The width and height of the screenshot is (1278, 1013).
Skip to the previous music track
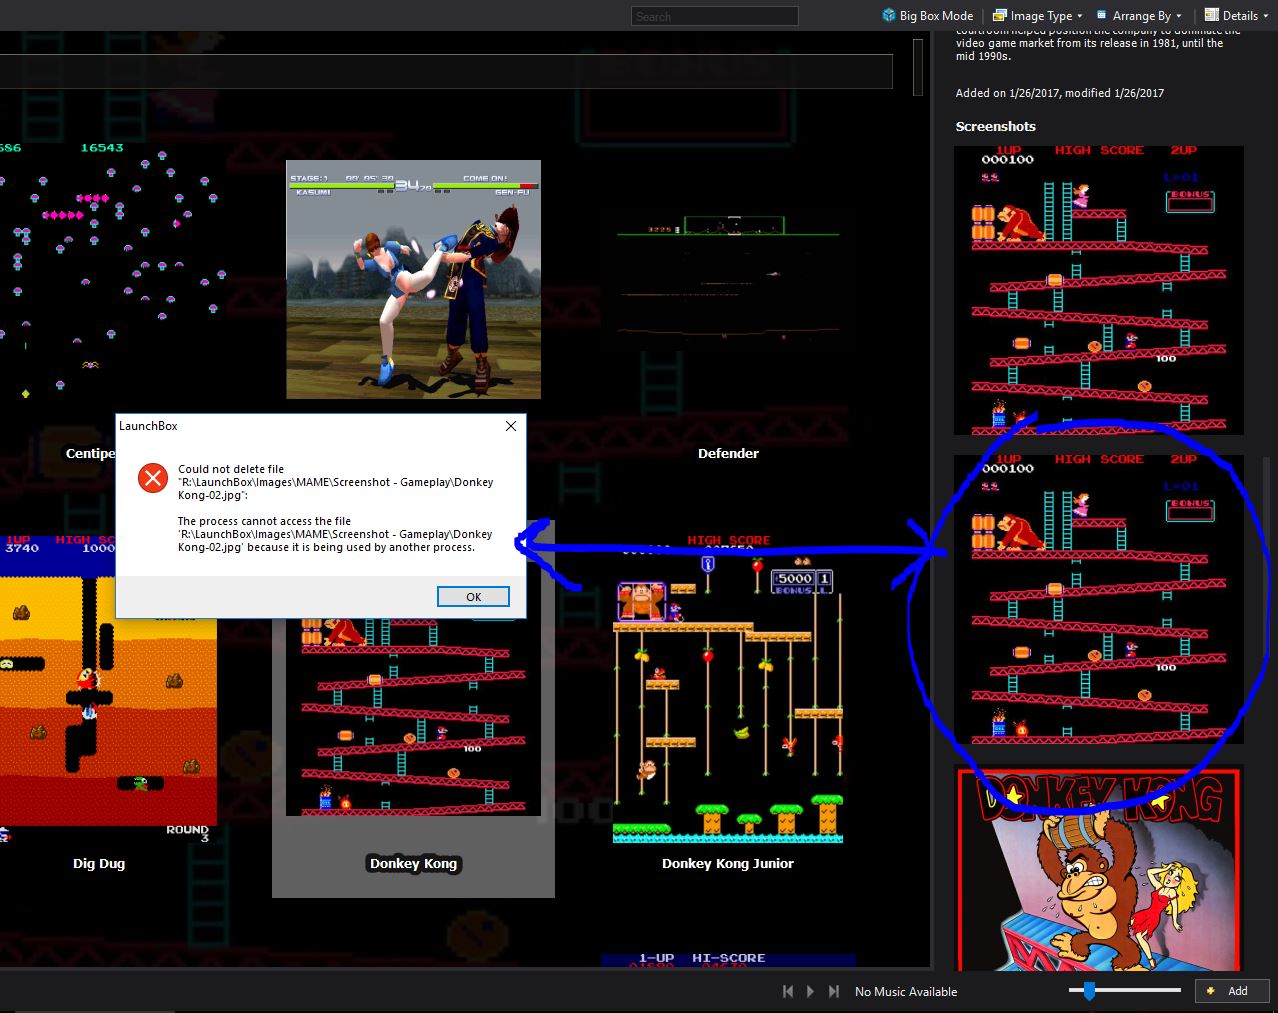[x=788, y=991]
